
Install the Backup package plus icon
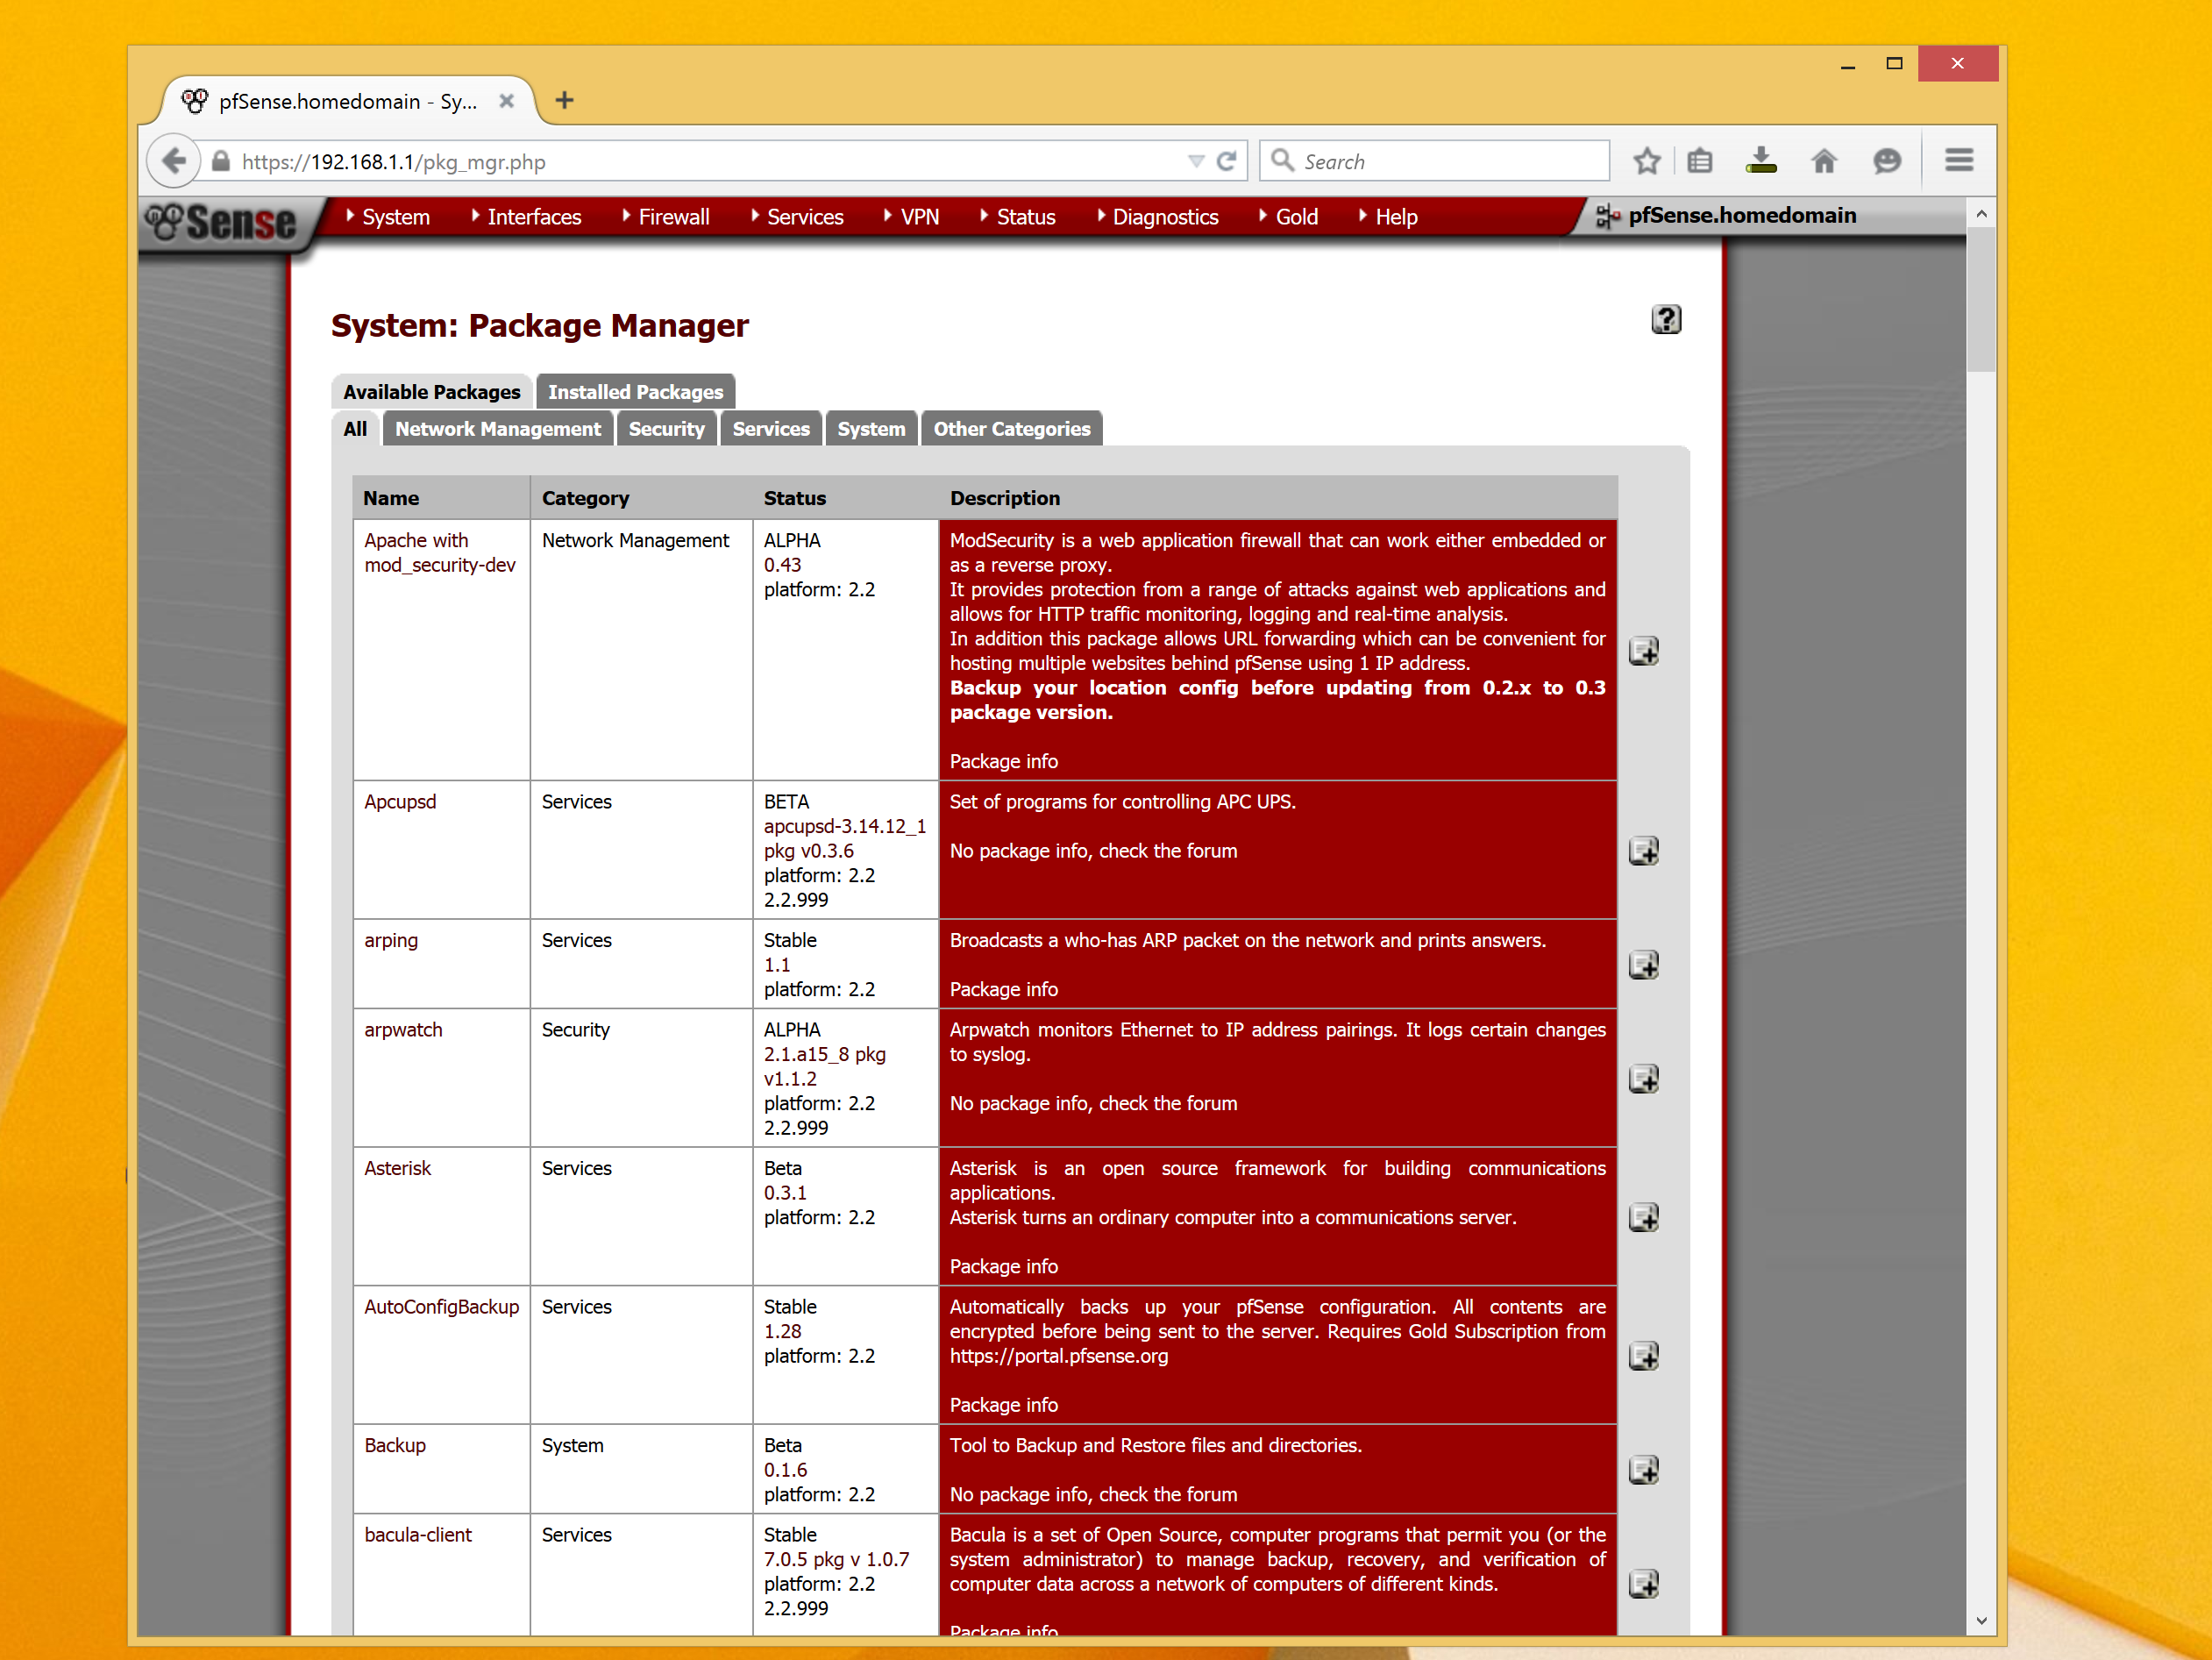pyautogui.click(x=1643, y=1470)
